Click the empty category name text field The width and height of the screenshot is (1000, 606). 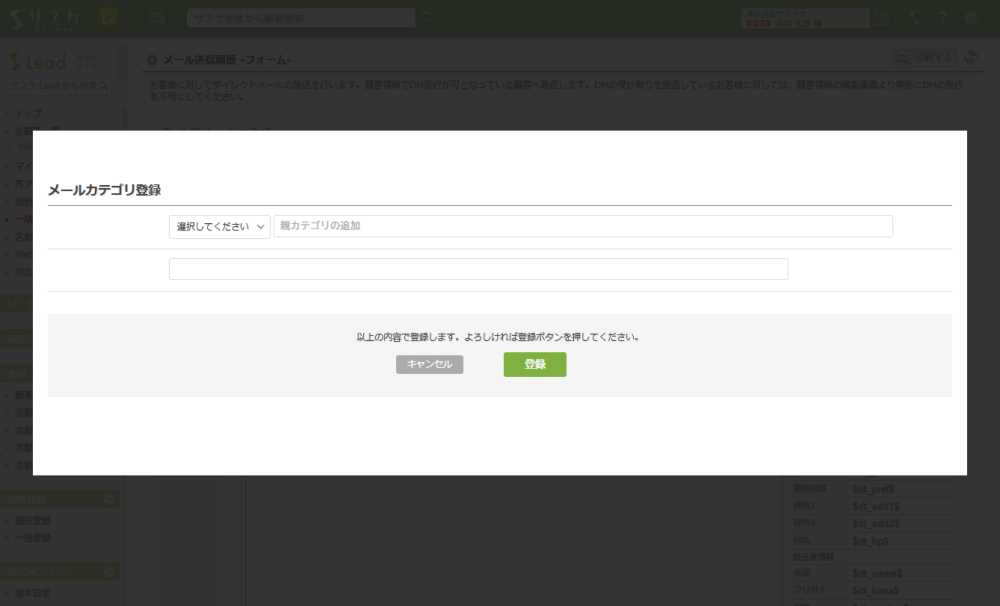pos(478,269)
